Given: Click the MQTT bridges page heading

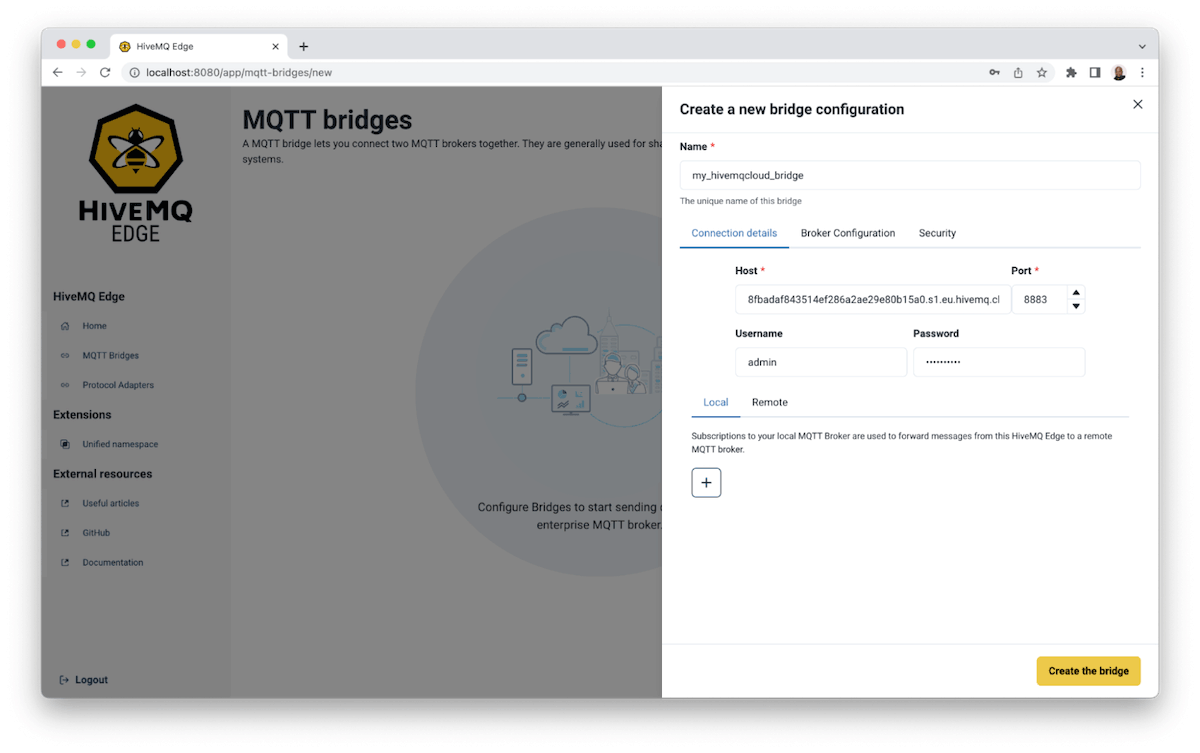Looking at the screenshot, I should point(327,120).
